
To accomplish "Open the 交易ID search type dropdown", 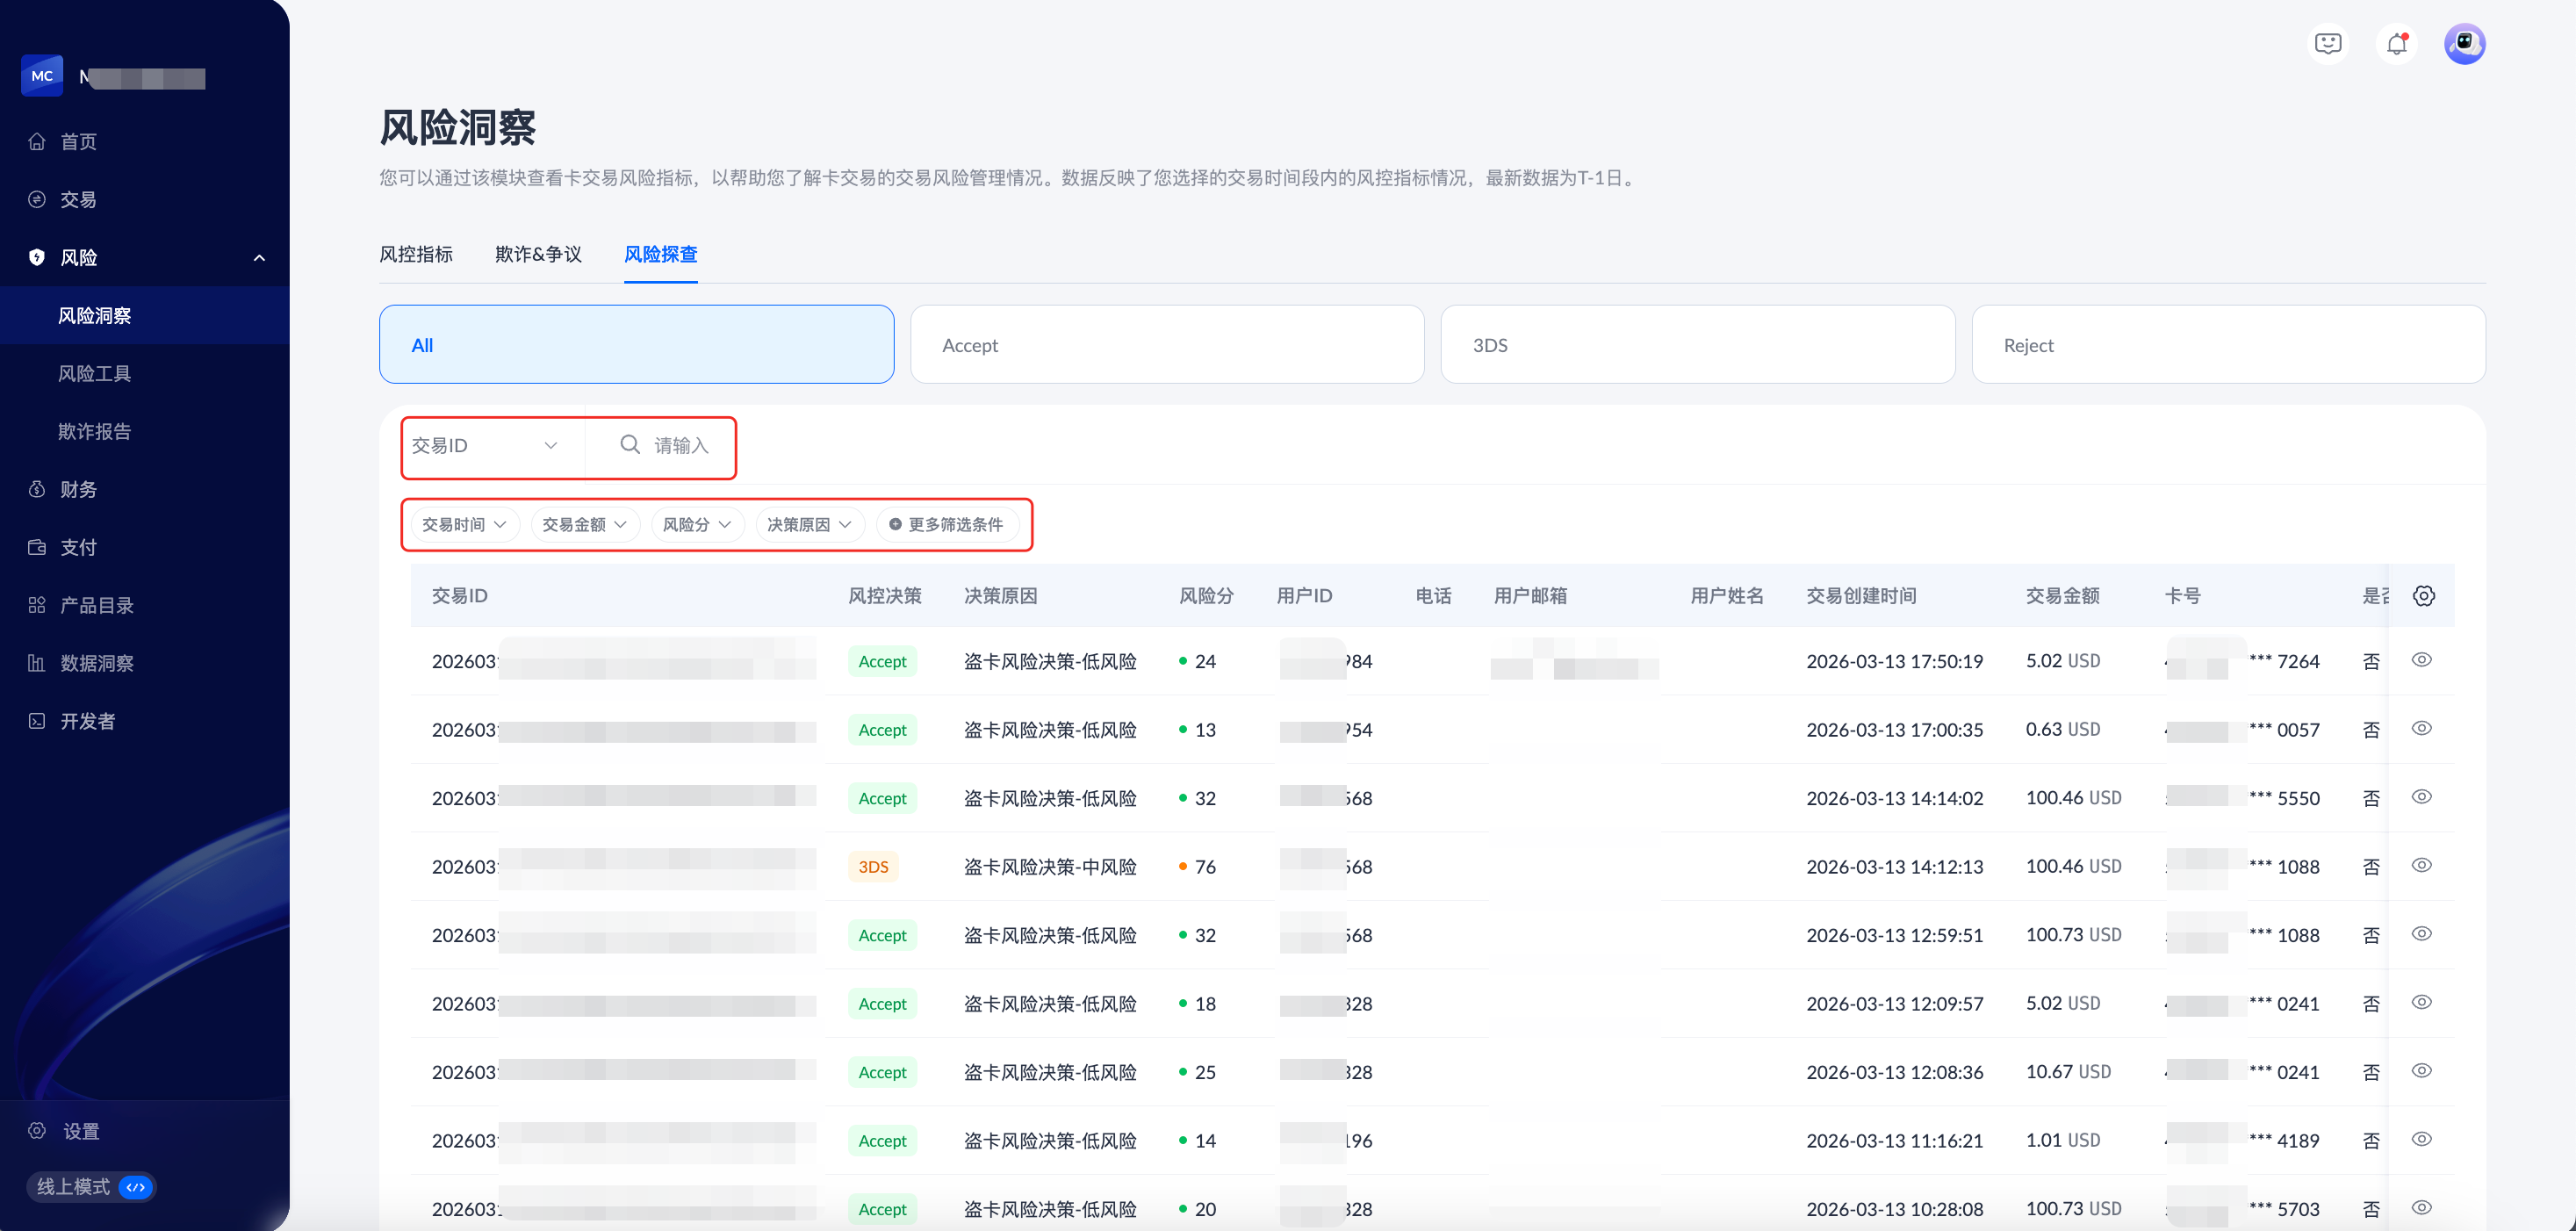I will click(x=485, y=446).
